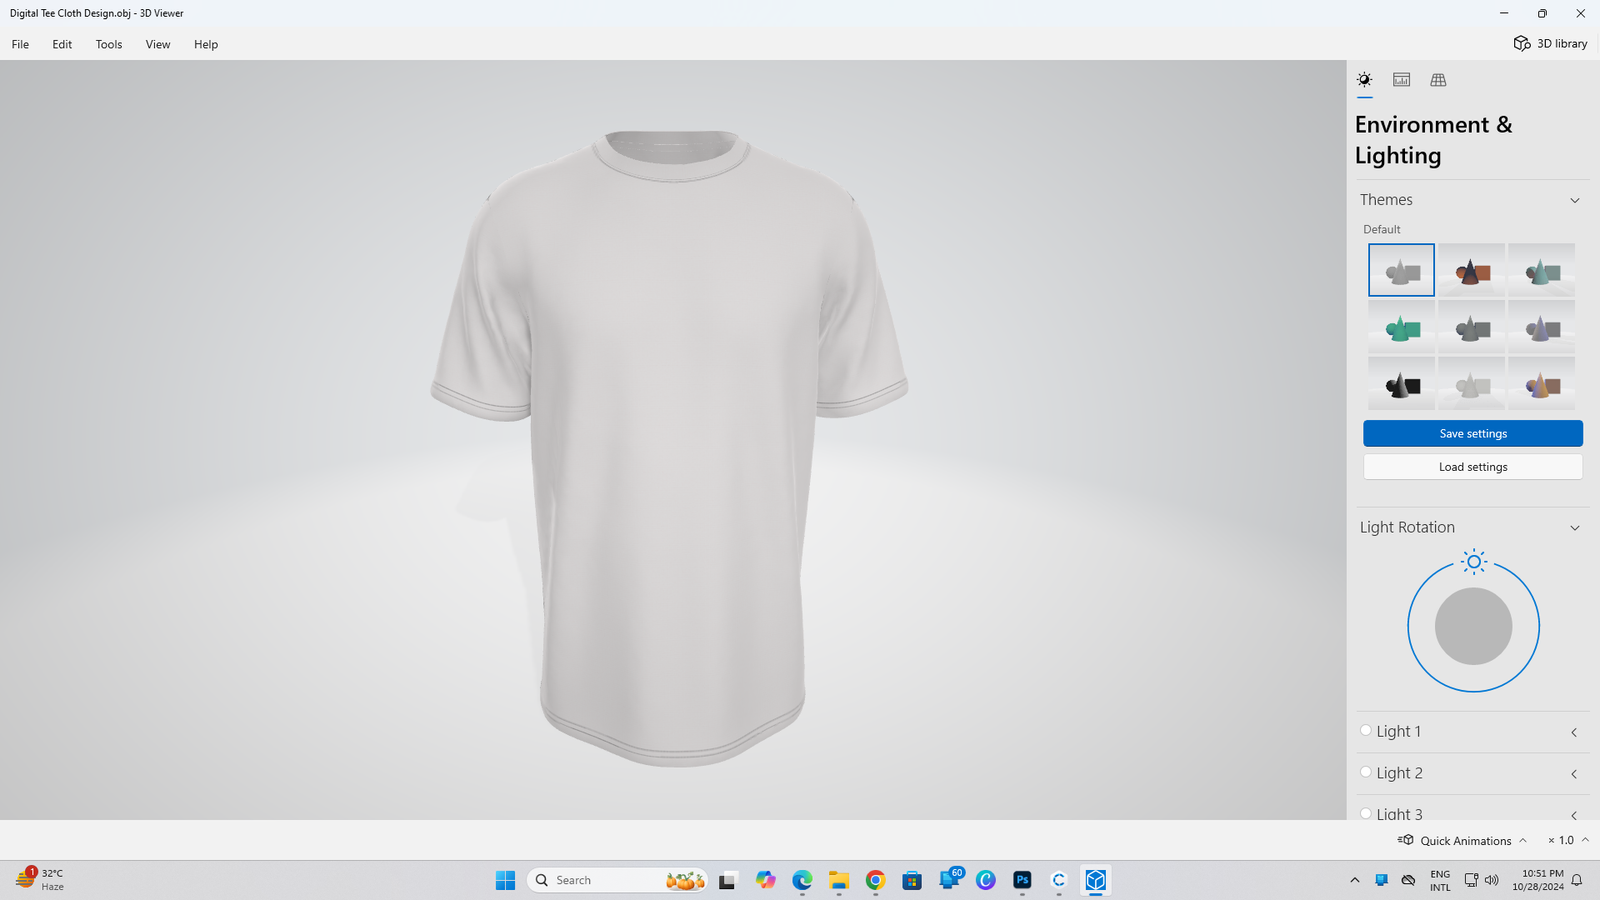Expand the Light 2 settings
The image size is (1600, 900).
coord(1574,774)
